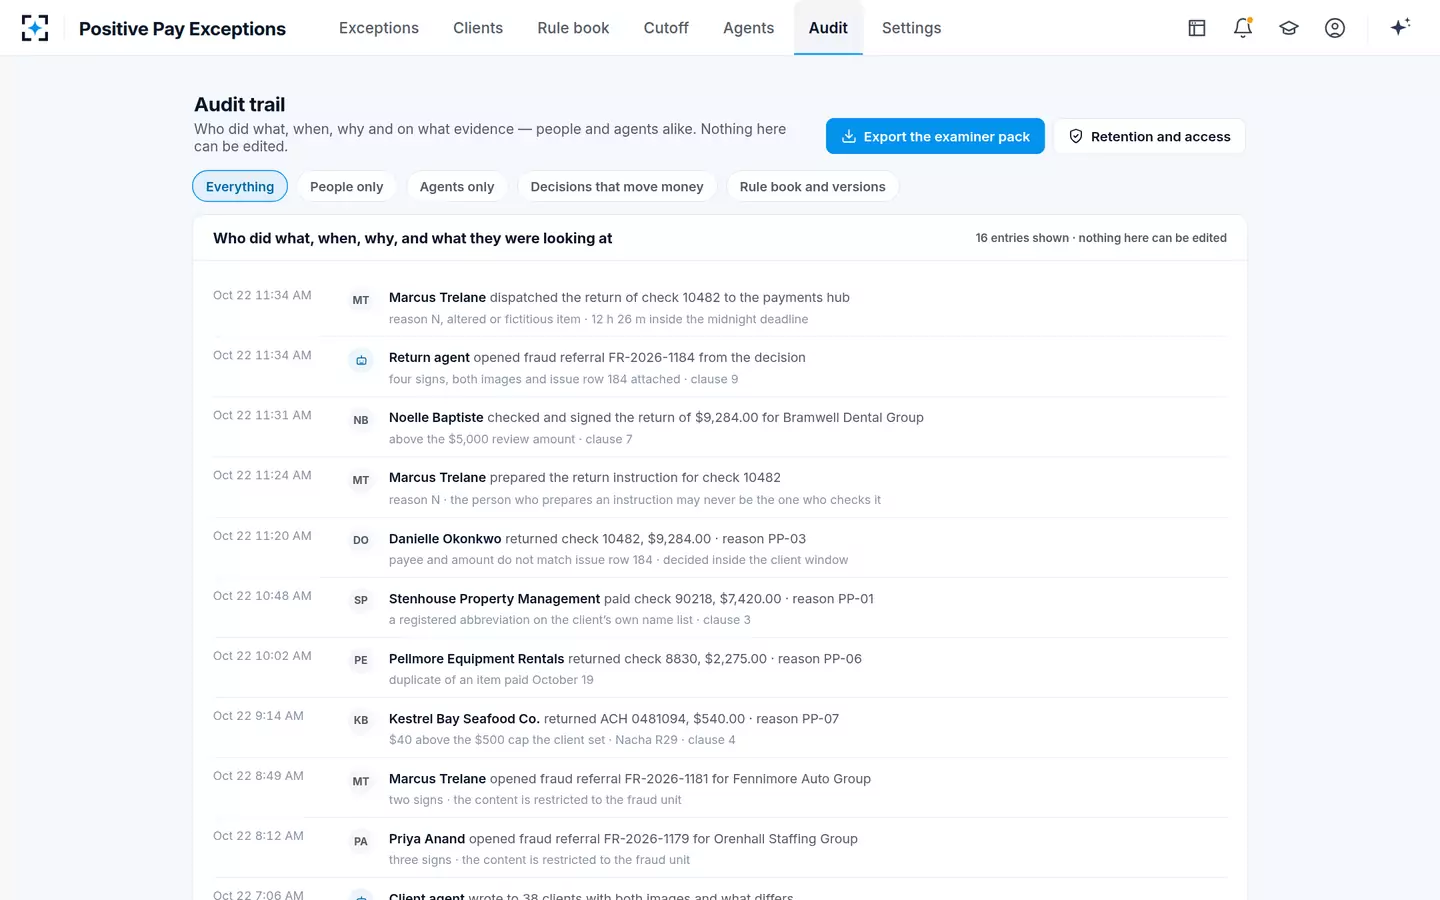Image resolution: width=1440 pixels, height=900 pixels.
Task: Open Retention and access
Action: click(1149, 136)
